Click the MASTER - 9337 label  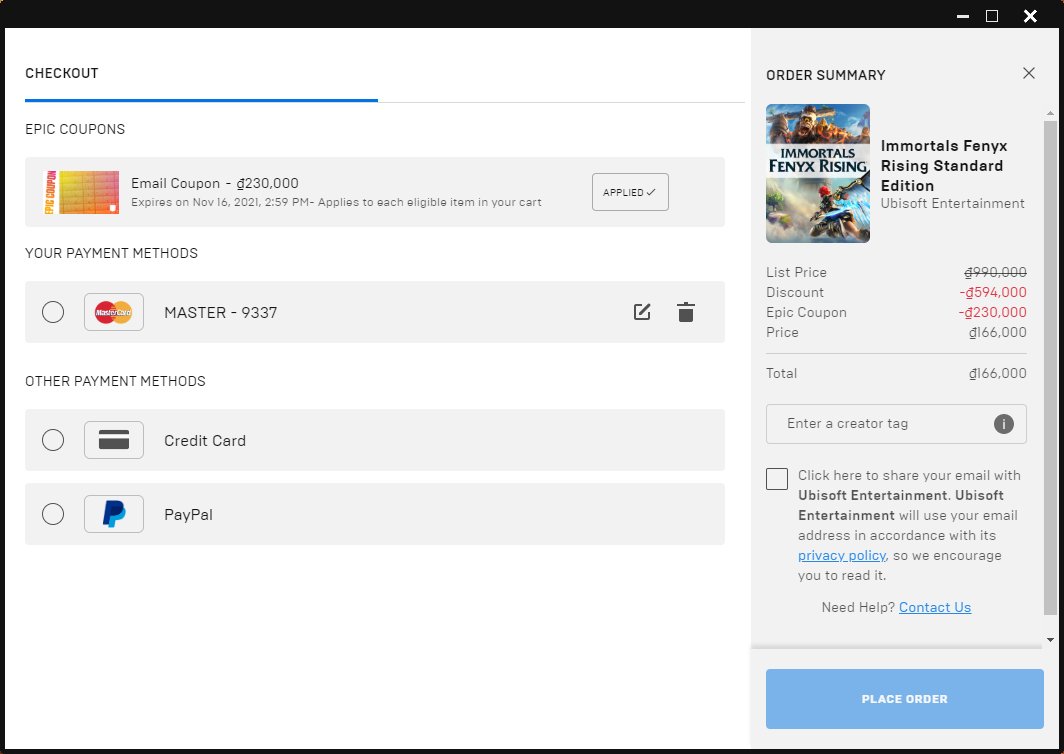221,312
